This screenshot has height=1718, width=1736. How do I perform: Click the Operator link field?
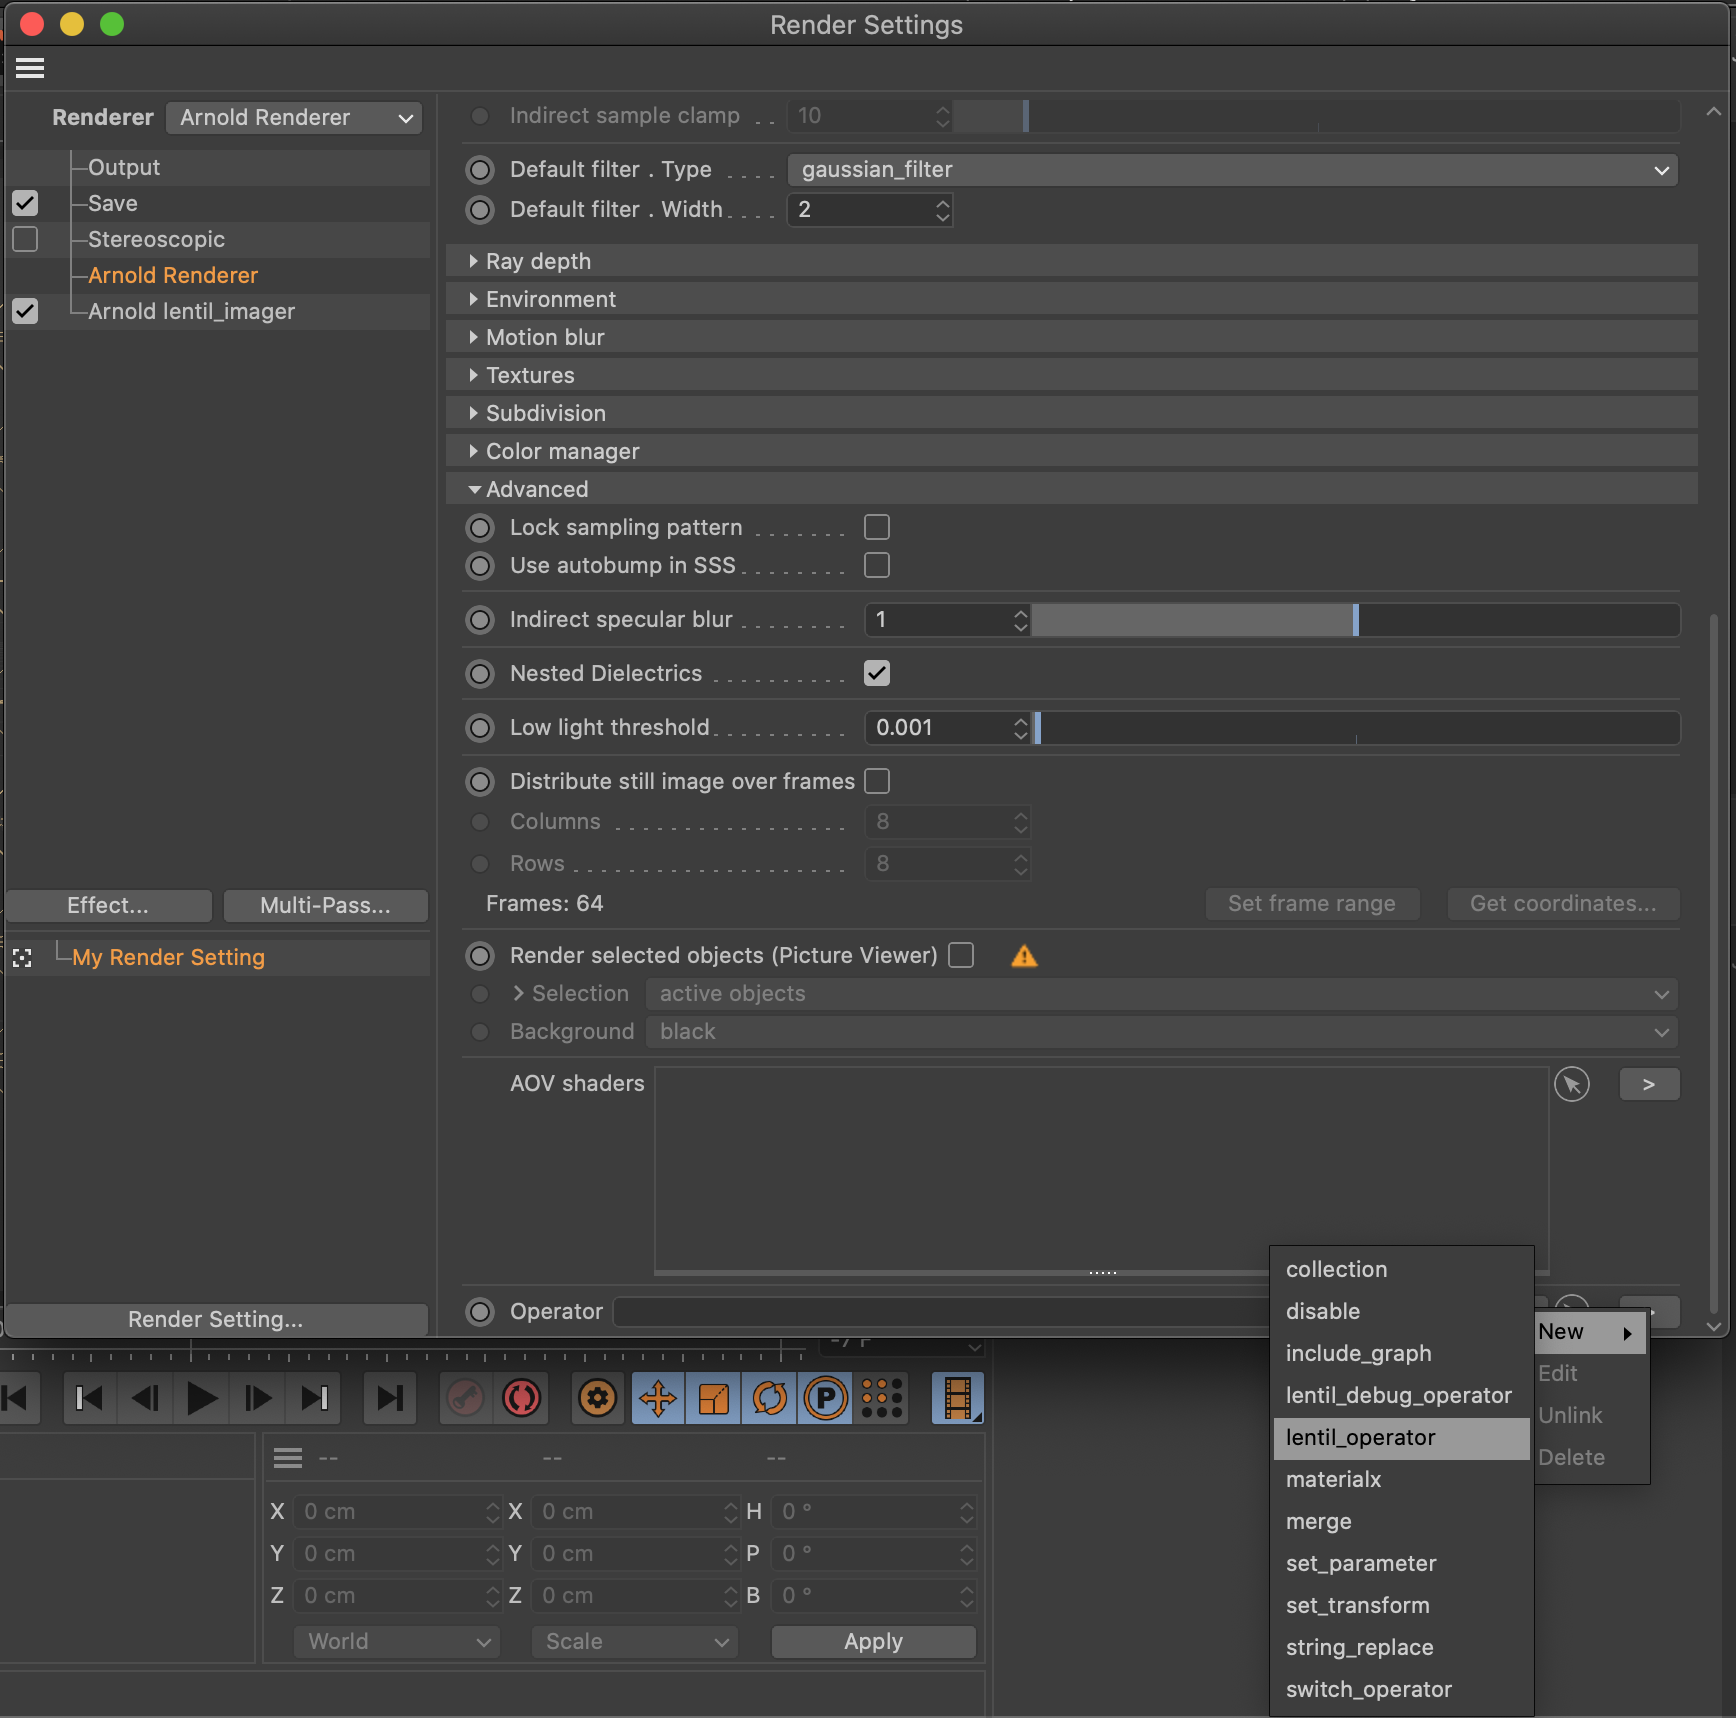(x=940, y=1312)
